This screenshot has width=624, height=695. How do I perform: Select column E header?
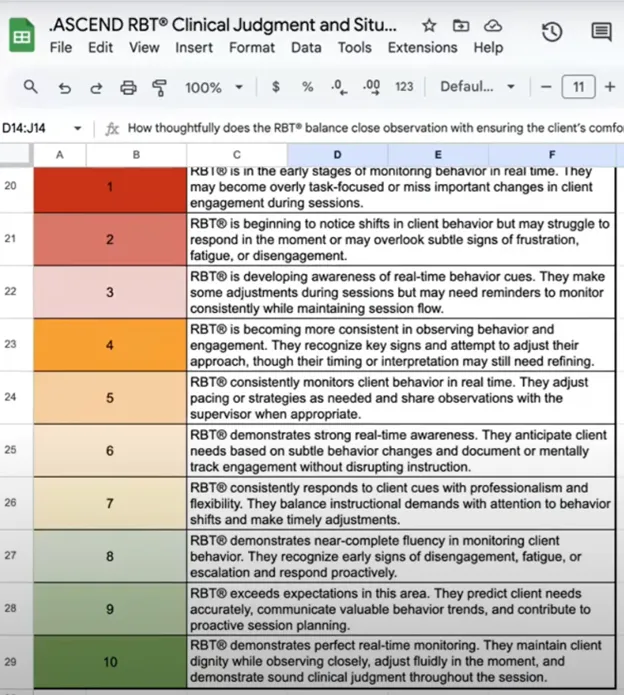point(438,155)
